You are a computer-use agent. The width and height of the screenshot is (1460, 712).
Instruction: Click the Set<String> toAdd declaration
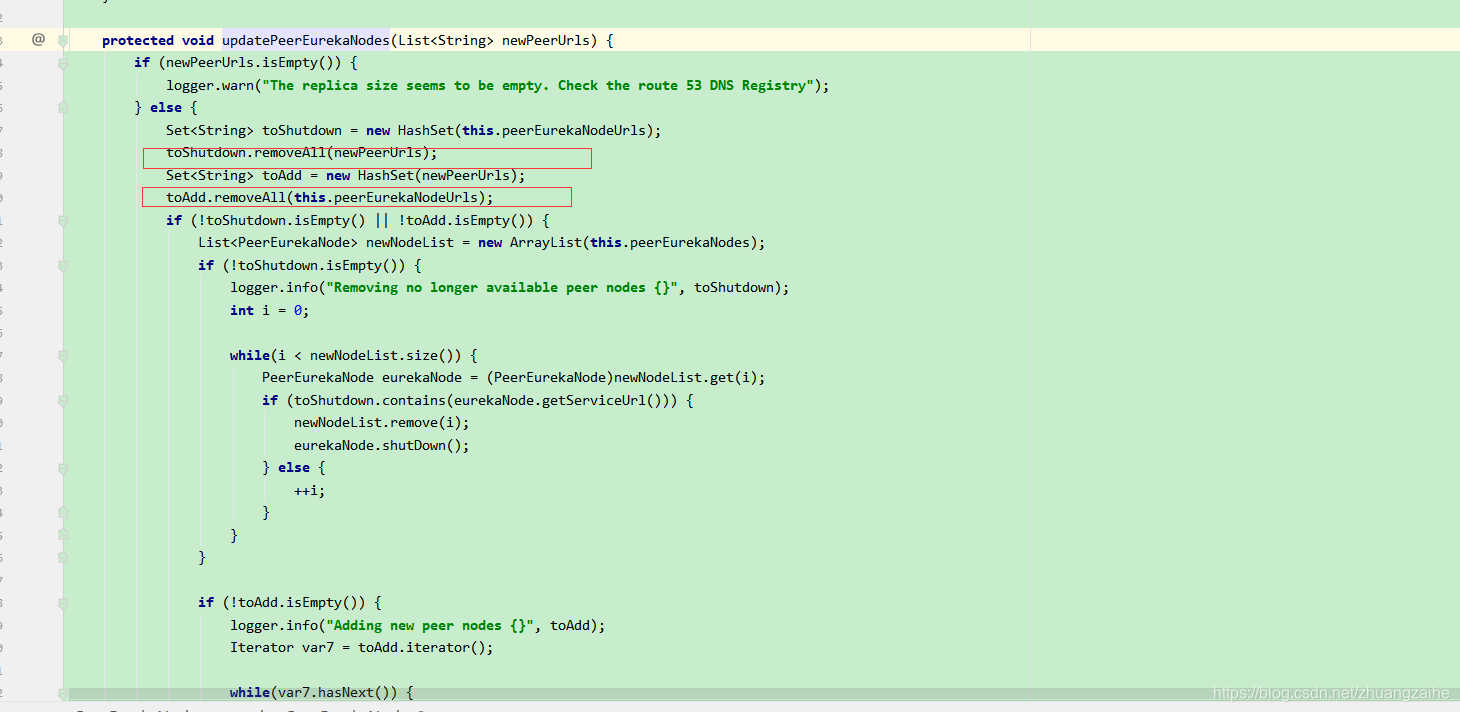point(346,175)
